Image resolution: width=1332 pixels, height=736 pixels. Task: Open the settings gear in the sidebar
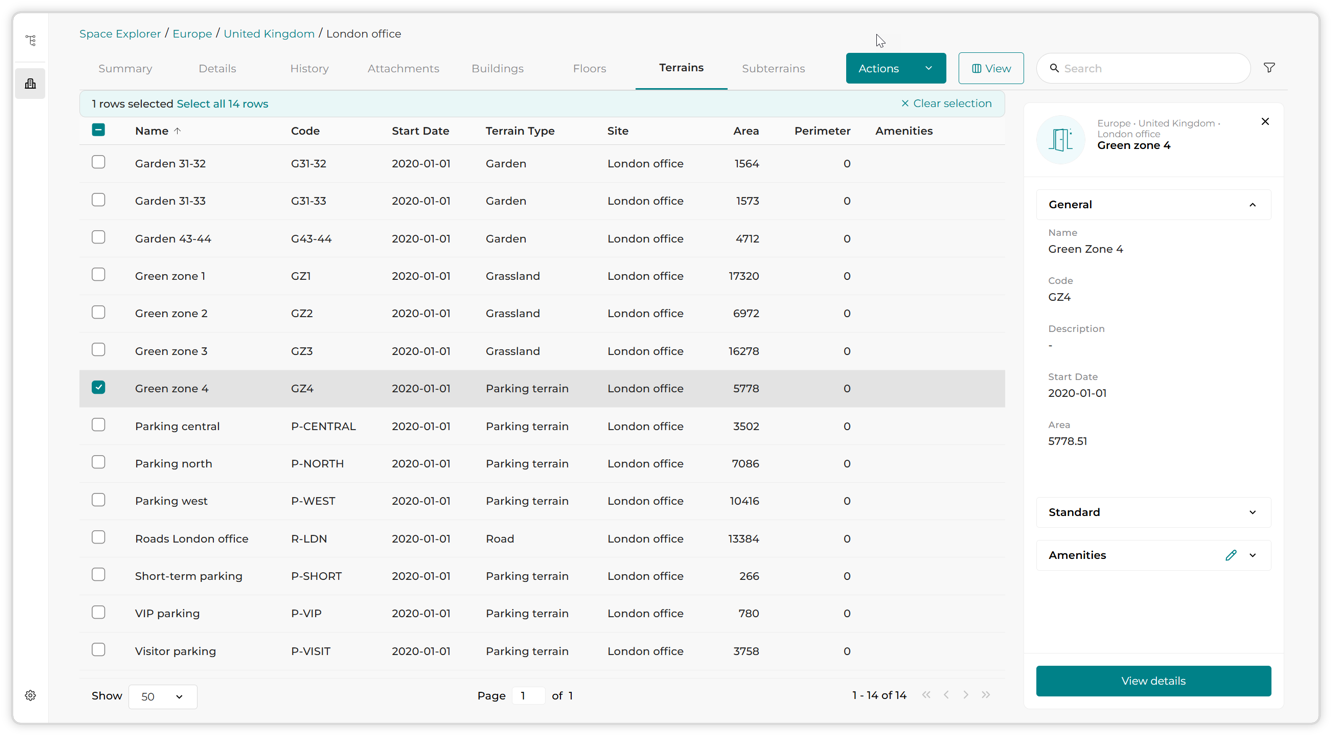(31, 696)
